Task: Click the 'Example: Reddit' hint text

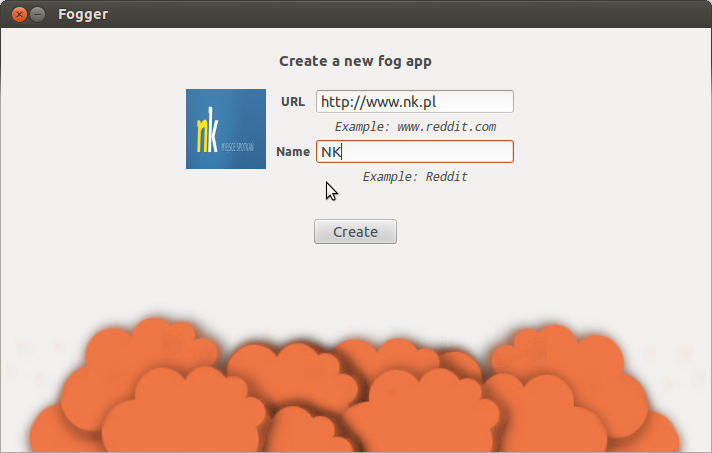Action: tap(415, 177)
